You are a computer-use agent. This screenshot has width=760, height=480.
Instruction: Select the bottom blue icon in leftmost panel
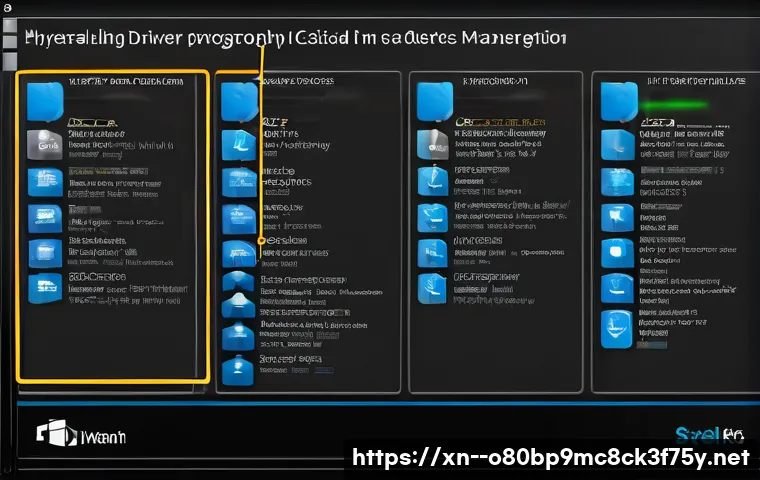[x=45, y=288]
